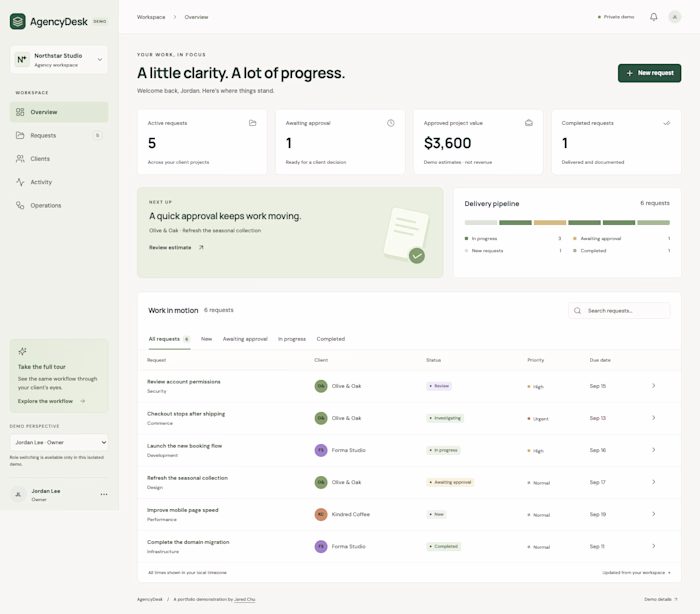
Task: Open the Checkout stops after shipping row chevron
Action: coord(654,418)
